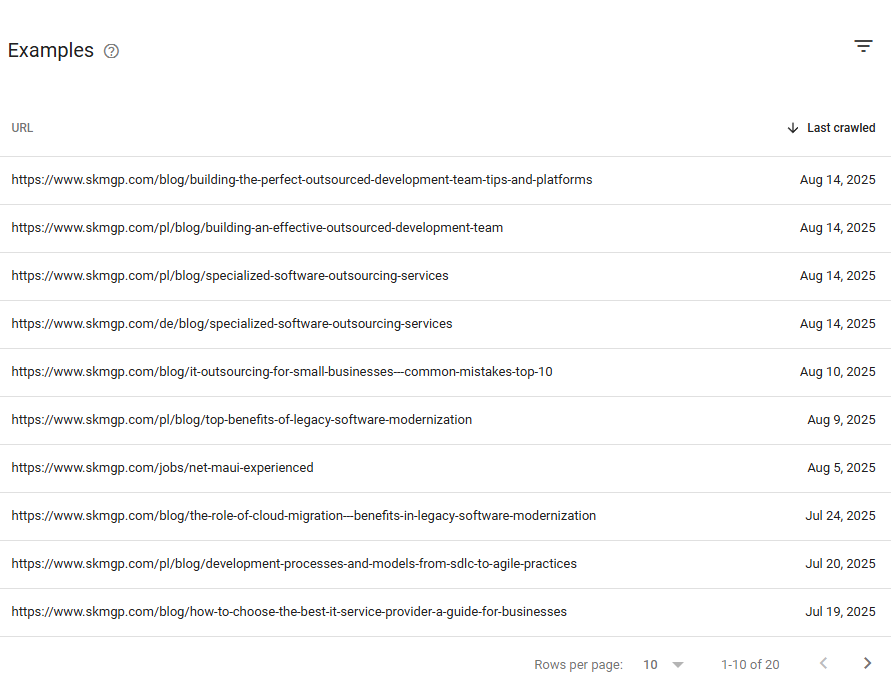Click the dropdown arrow beside the 10 value
Screen dimensions: 891x687
tap(678, 664)
